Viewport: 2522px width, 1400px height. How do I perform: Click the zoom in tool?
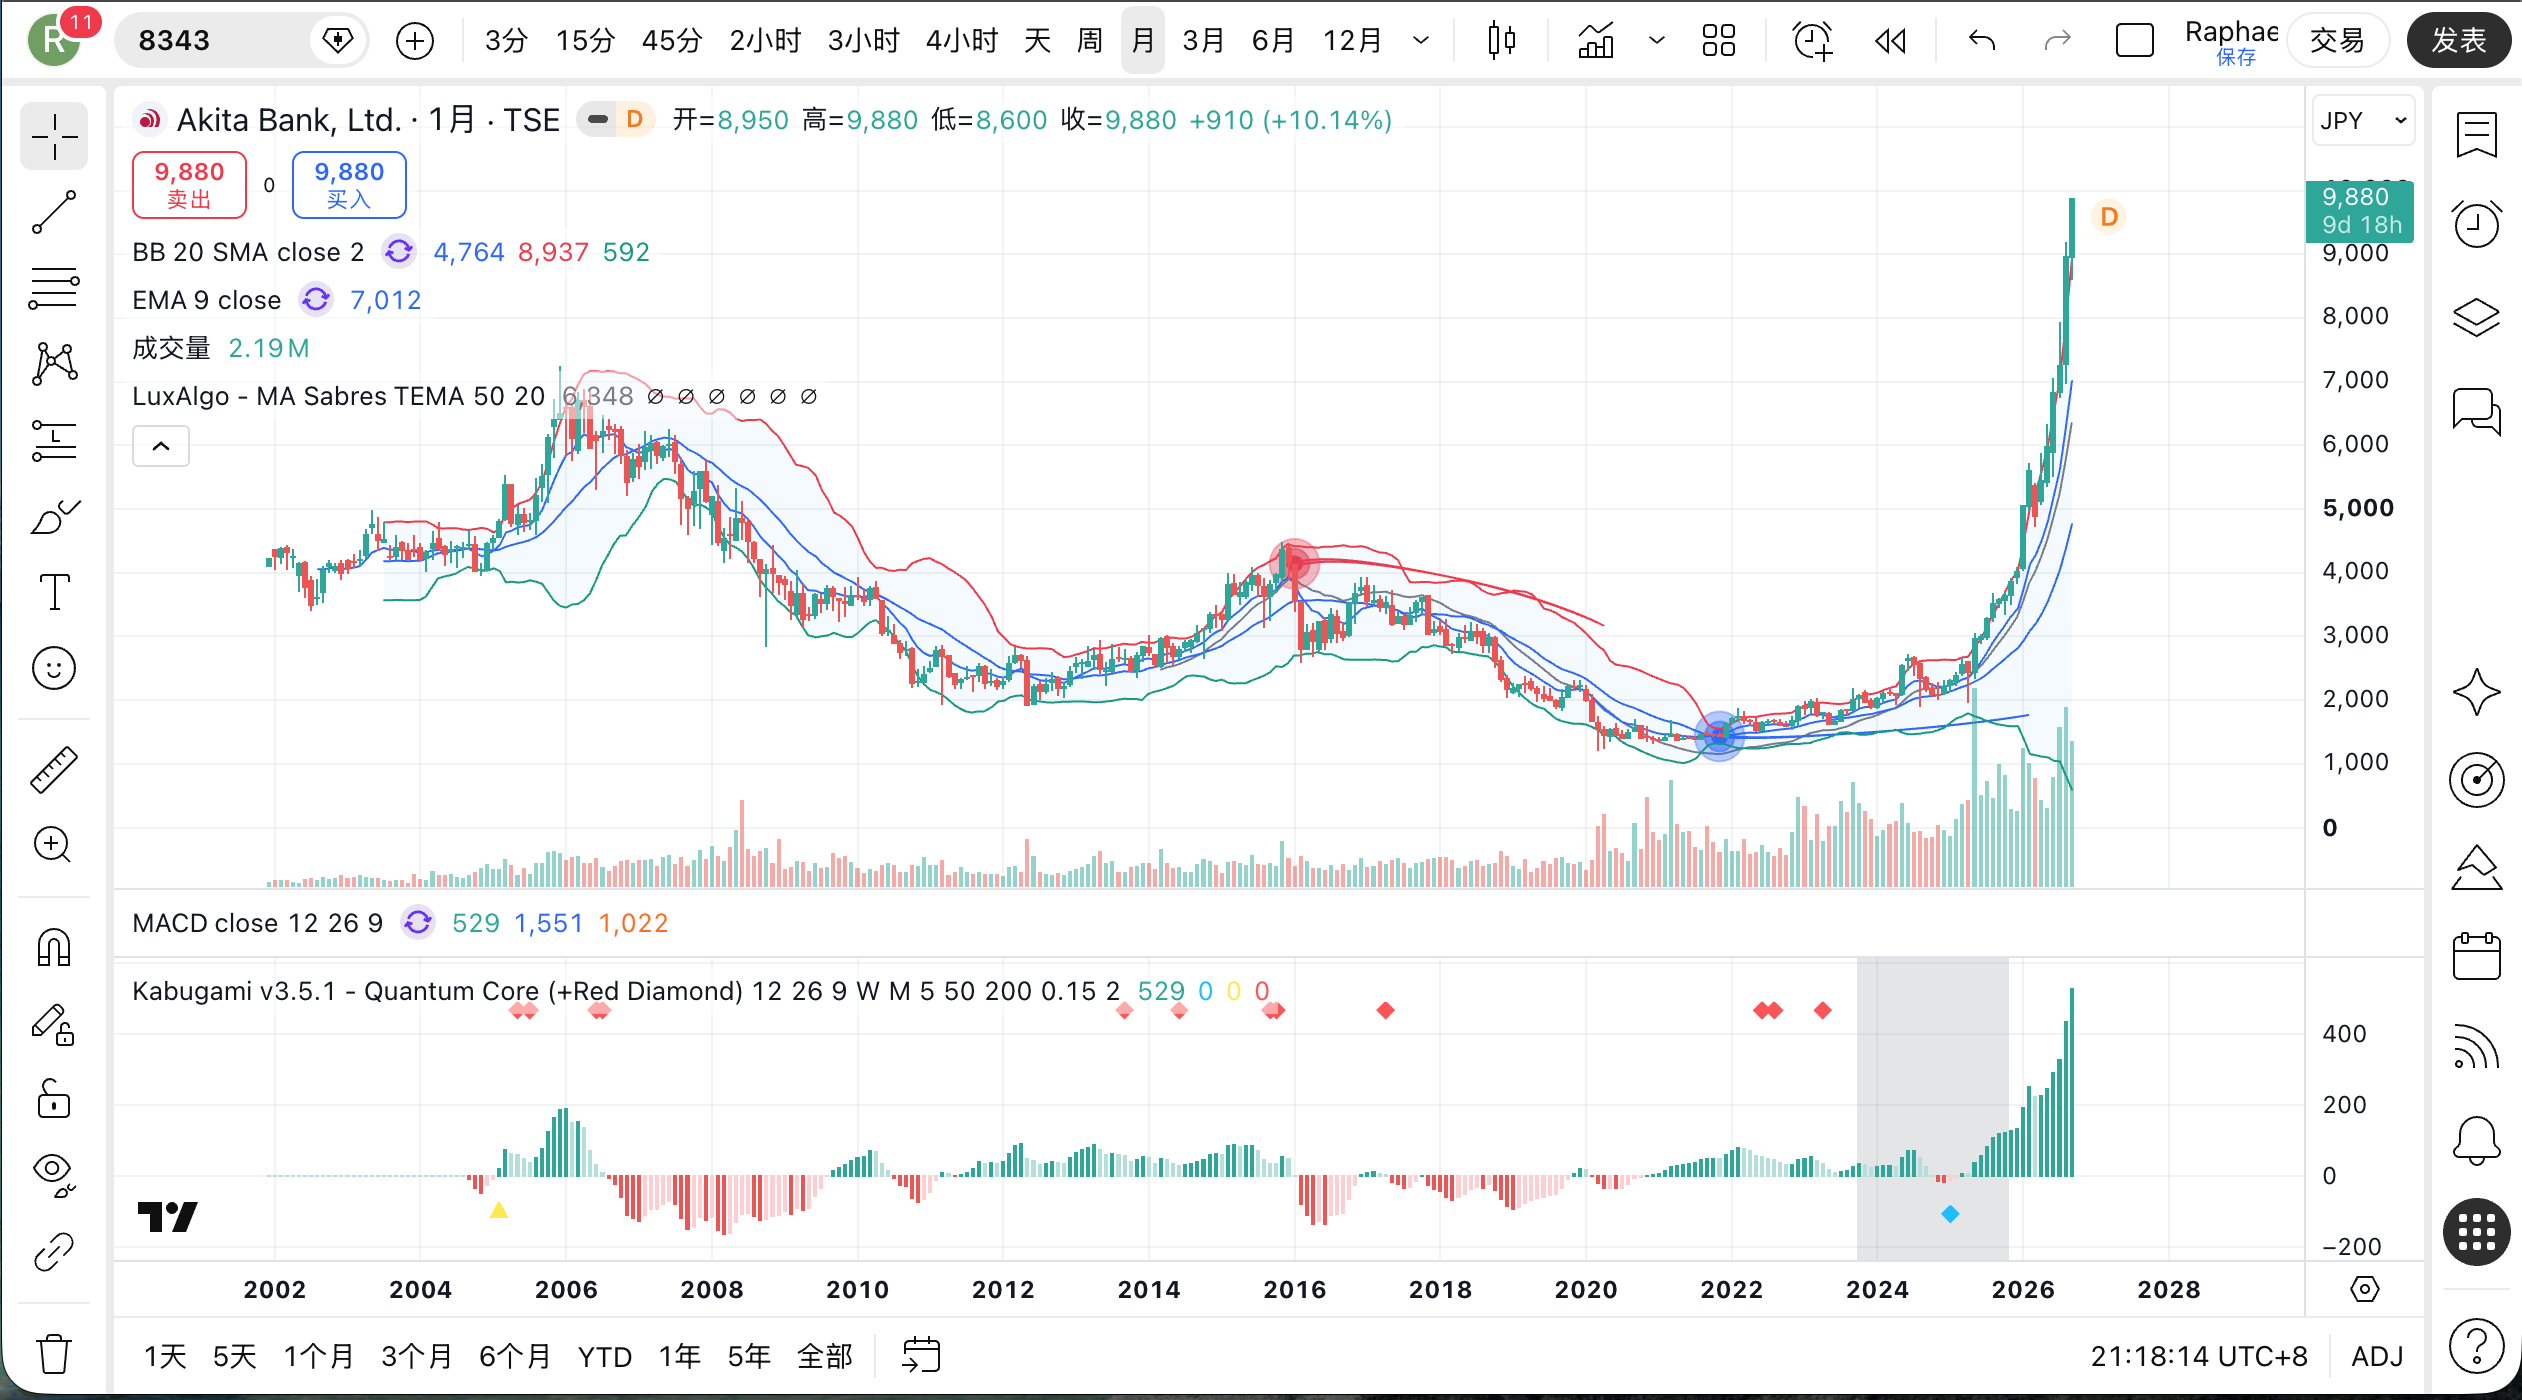click(54, 845)
